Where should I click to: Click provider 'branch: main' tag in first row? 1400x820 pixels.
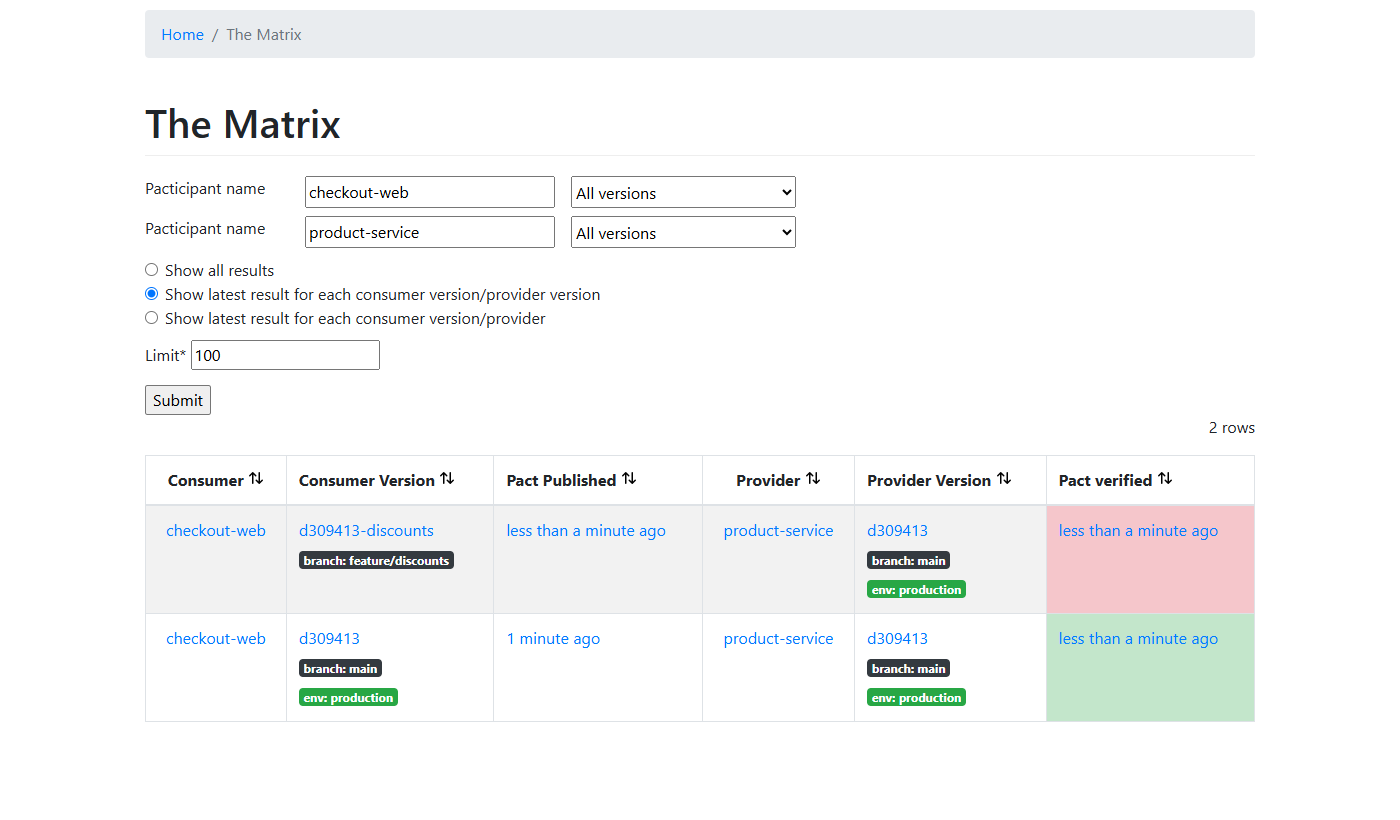tap(908, 560)
